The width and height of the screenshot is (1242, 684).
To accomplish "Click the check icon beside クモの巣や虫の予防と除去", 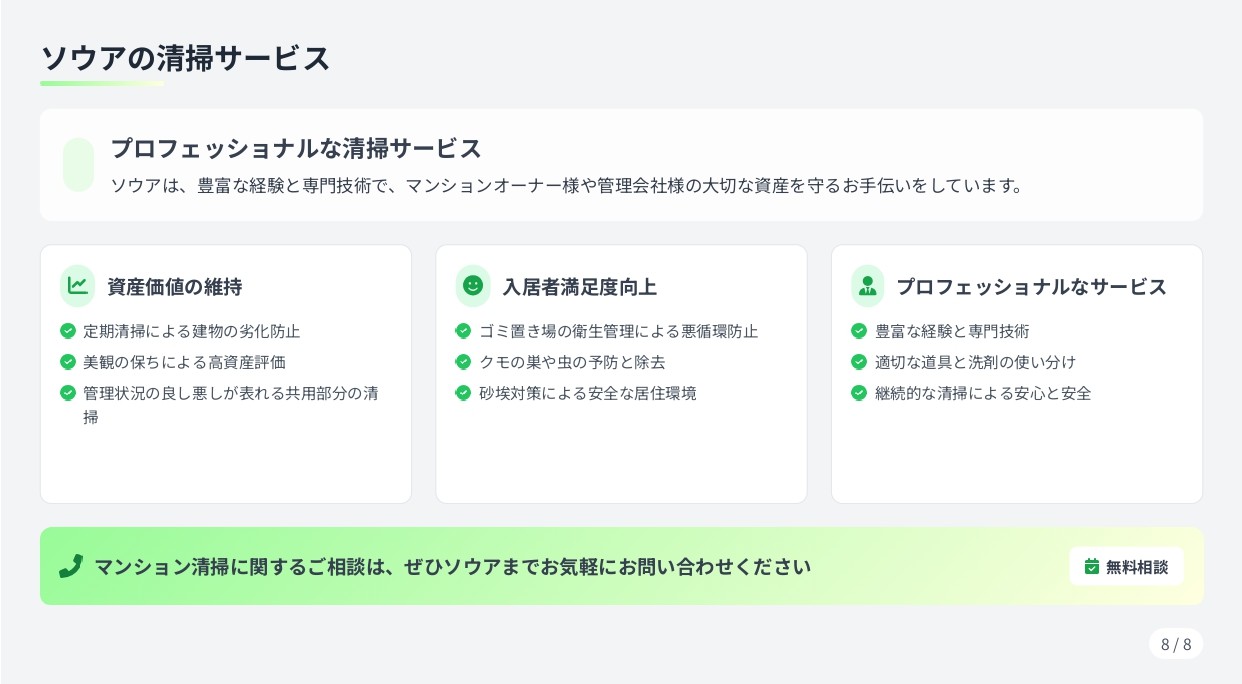I will click(463, 362).
